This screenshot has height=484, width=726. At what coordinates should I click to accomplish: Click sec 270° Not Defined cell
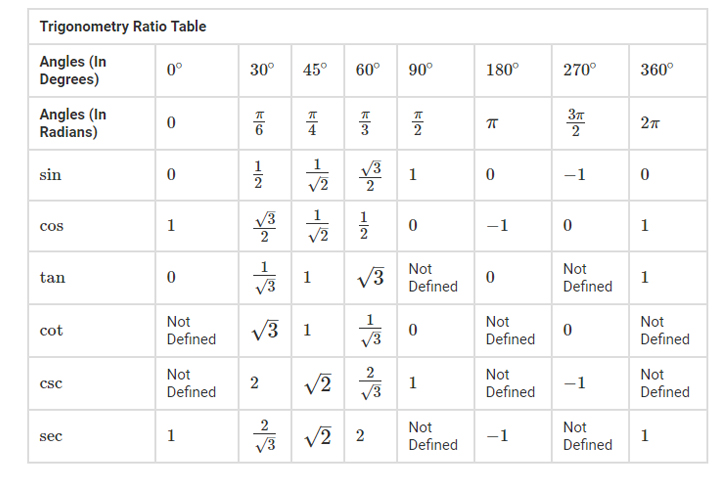click(x=587, y=436)
